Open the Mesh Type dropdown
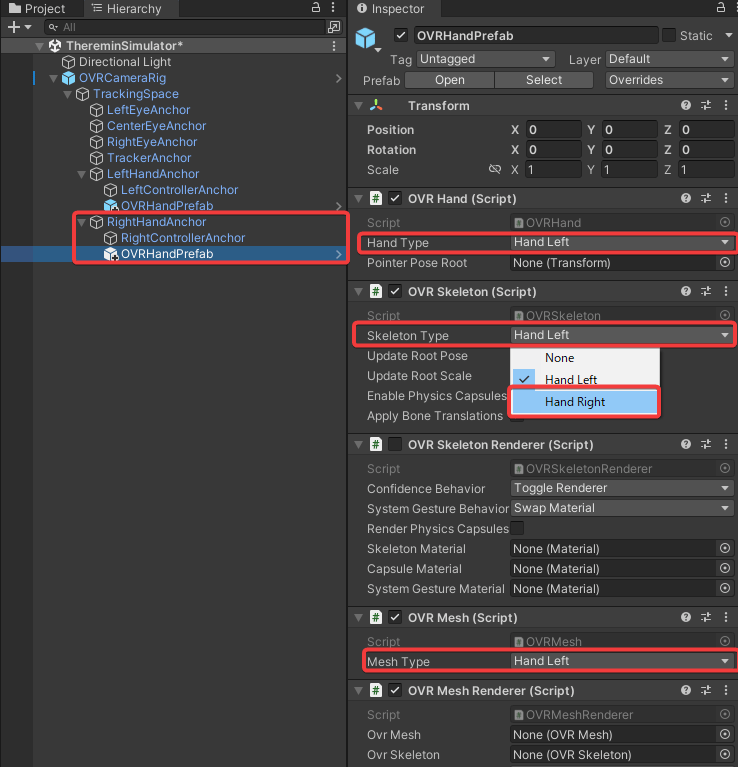738x767 pixels. (622, 661)
